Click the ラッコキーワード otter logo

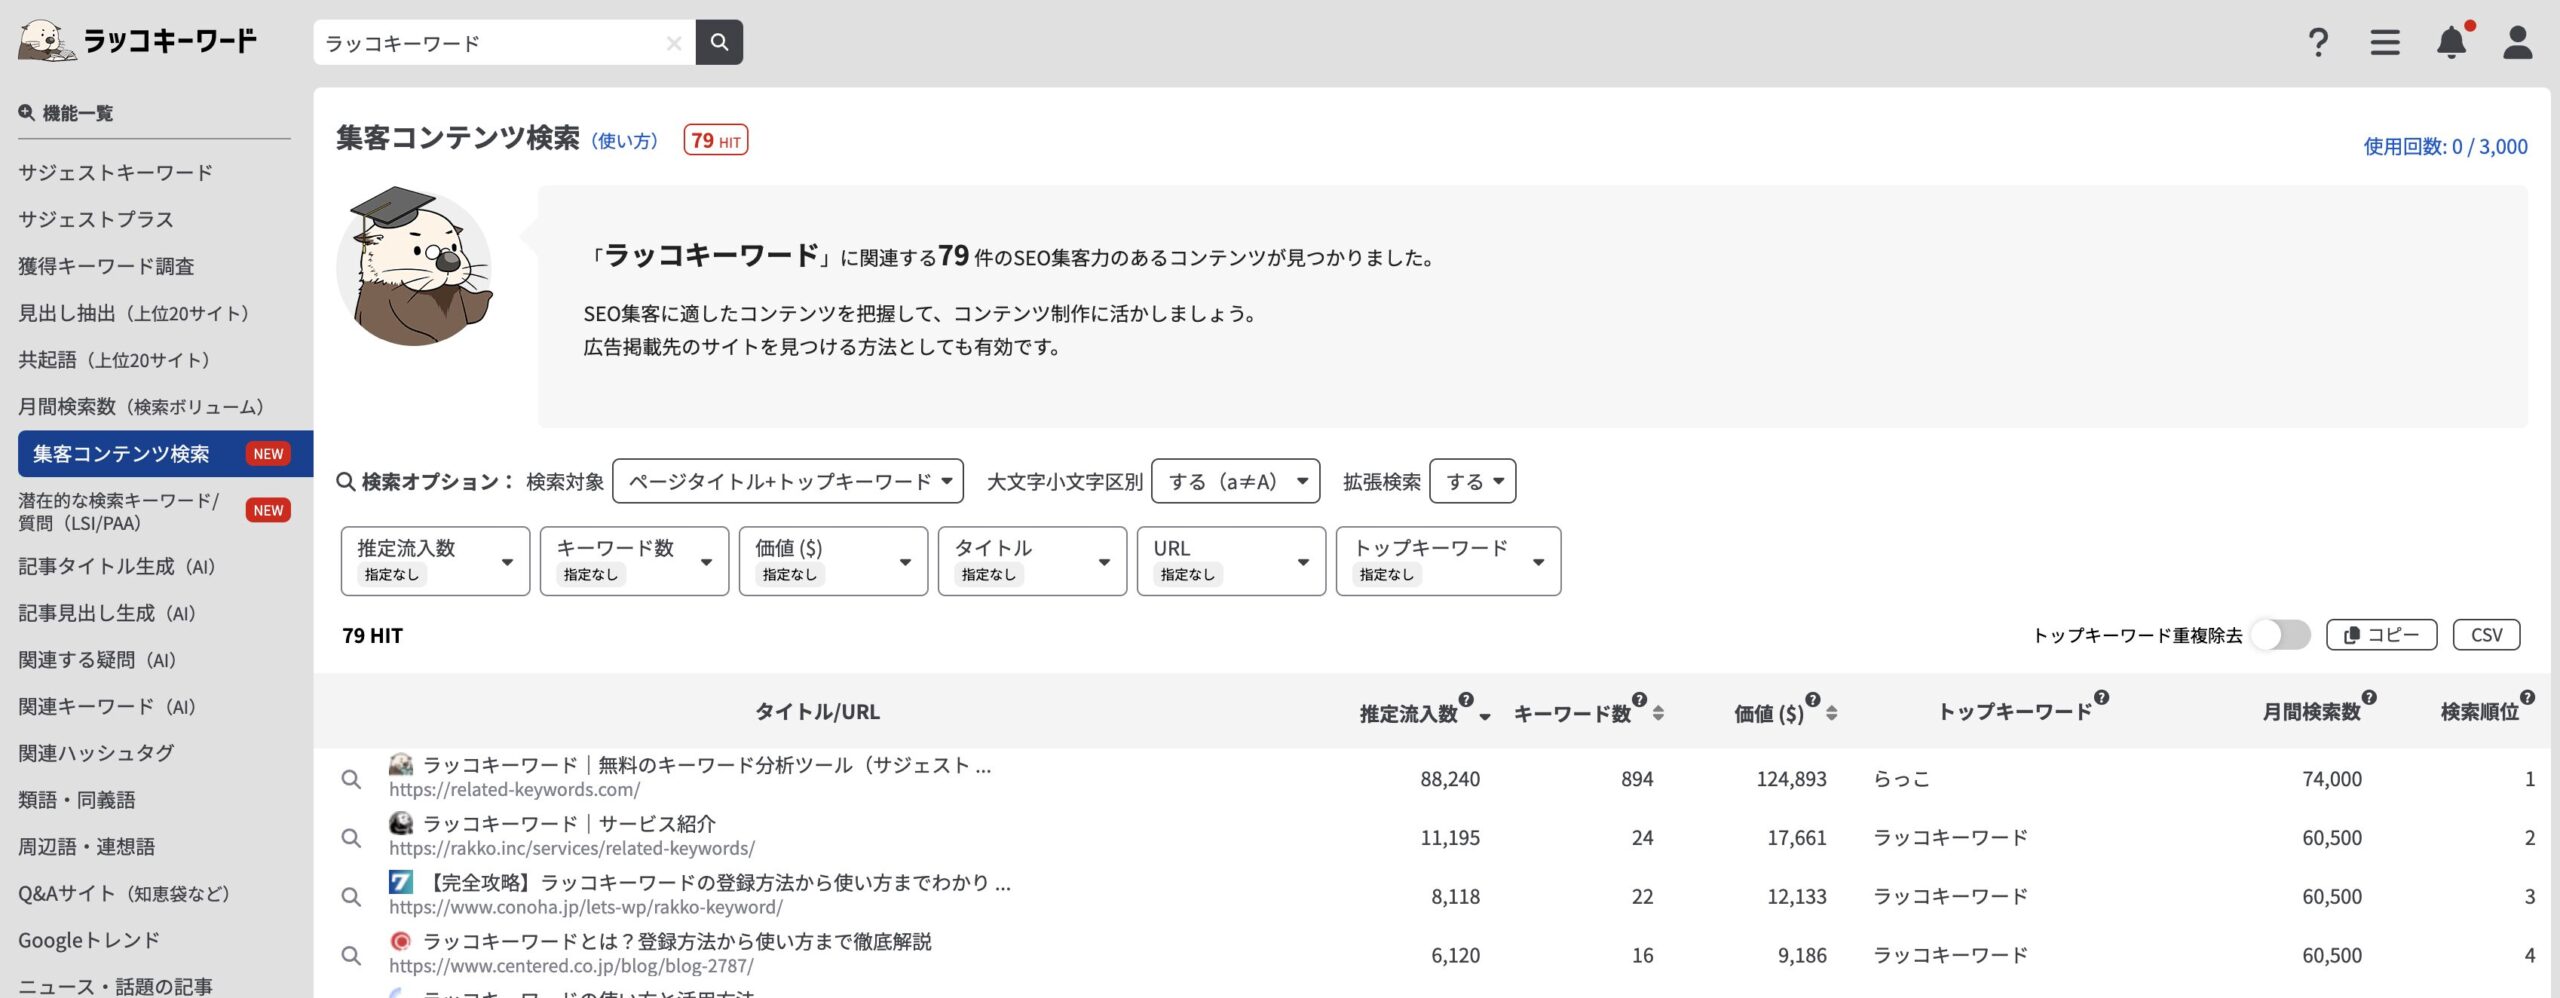point(138,41)
